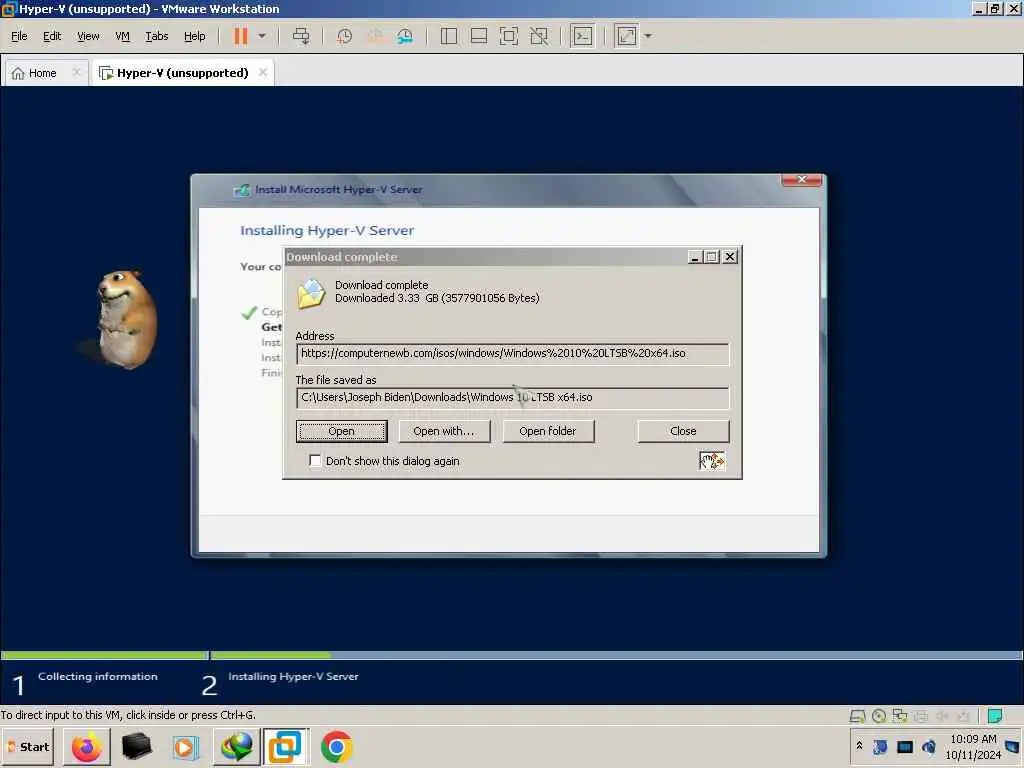Viewport: 1024px width, 768px height.
Task: Maximize the Download complete dialog
Action: [712, 257]
